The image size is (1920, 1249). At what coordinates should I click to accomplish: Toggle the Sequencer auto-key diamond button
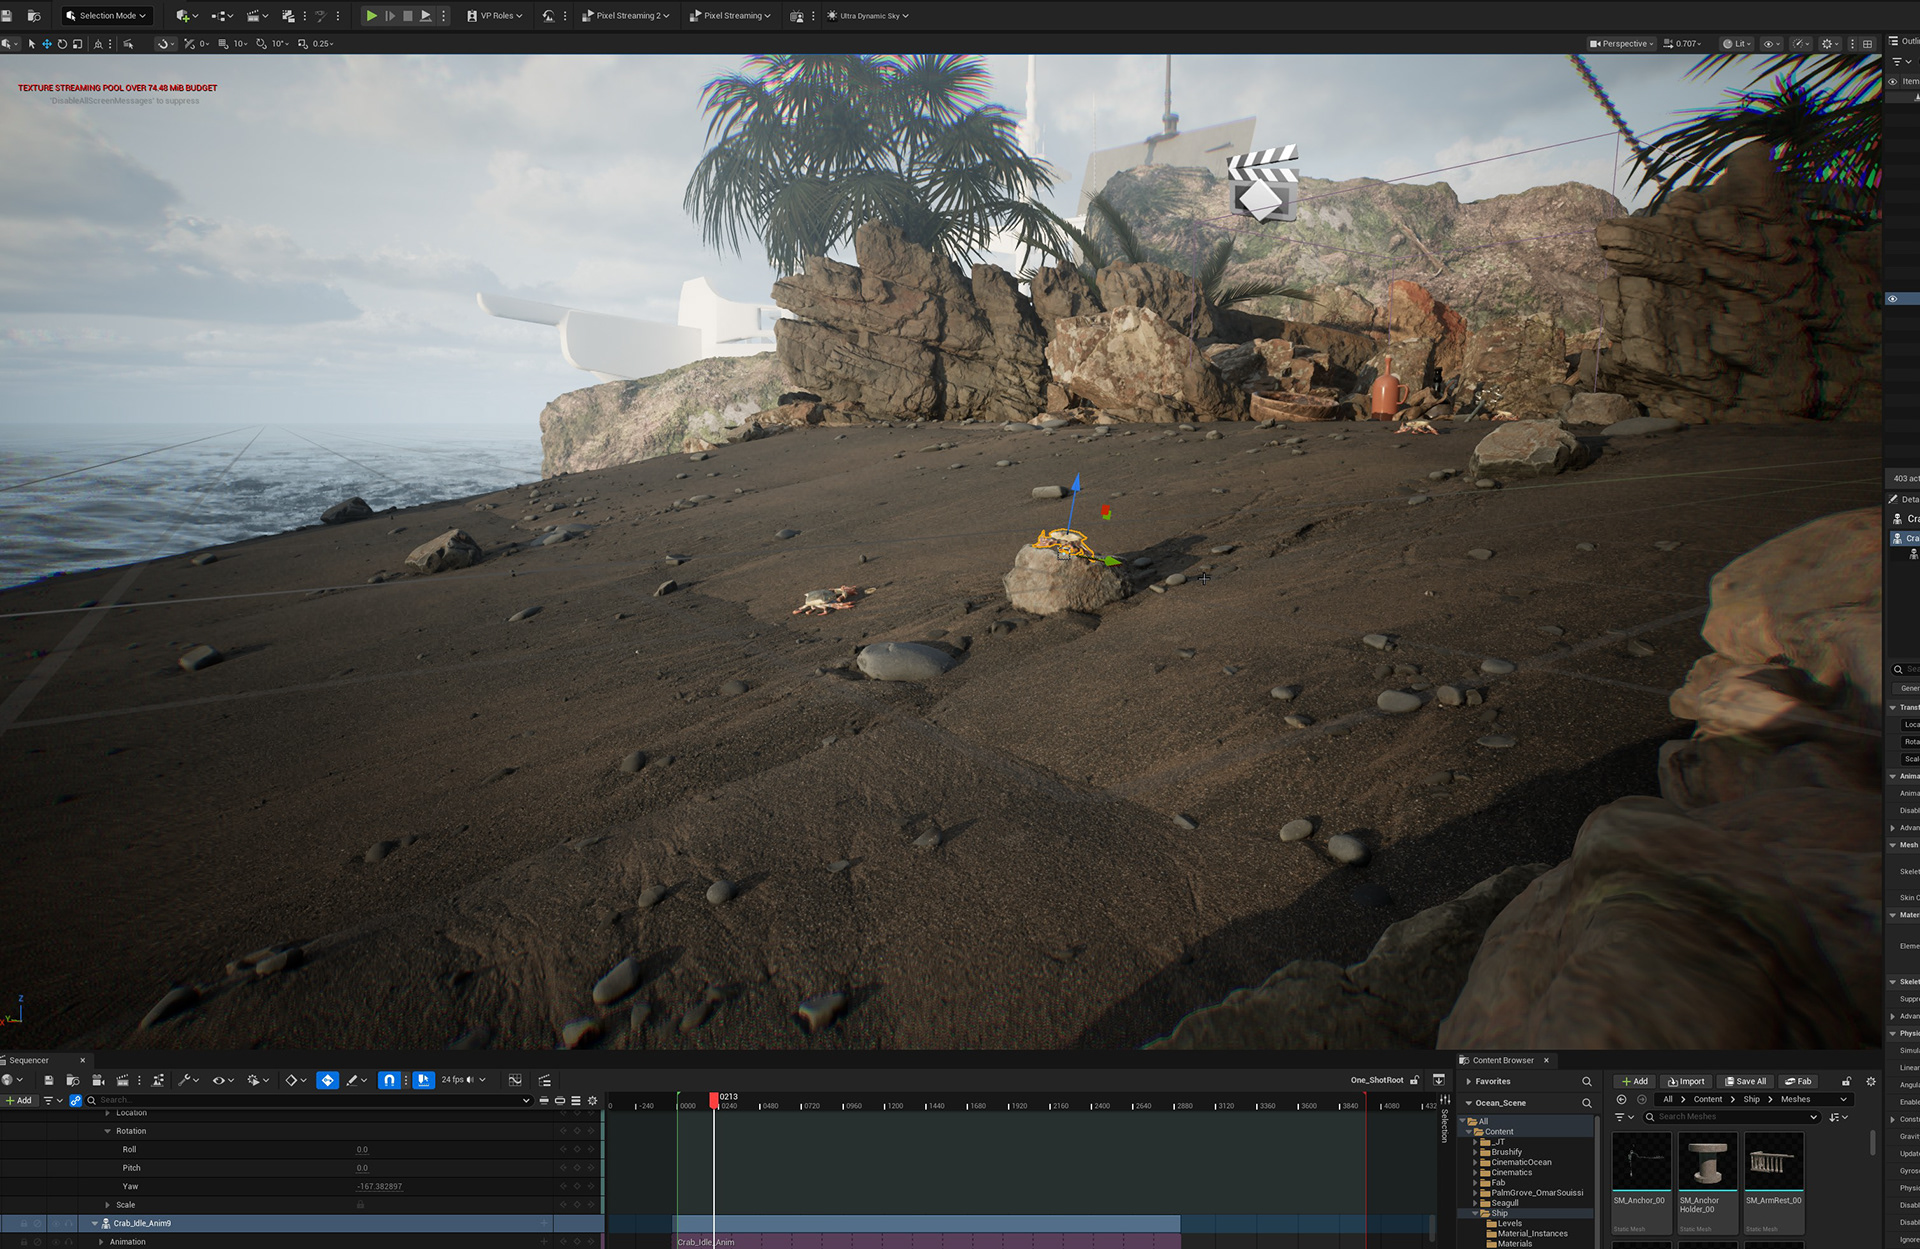pyautogui.click(x=327, y=1080)
